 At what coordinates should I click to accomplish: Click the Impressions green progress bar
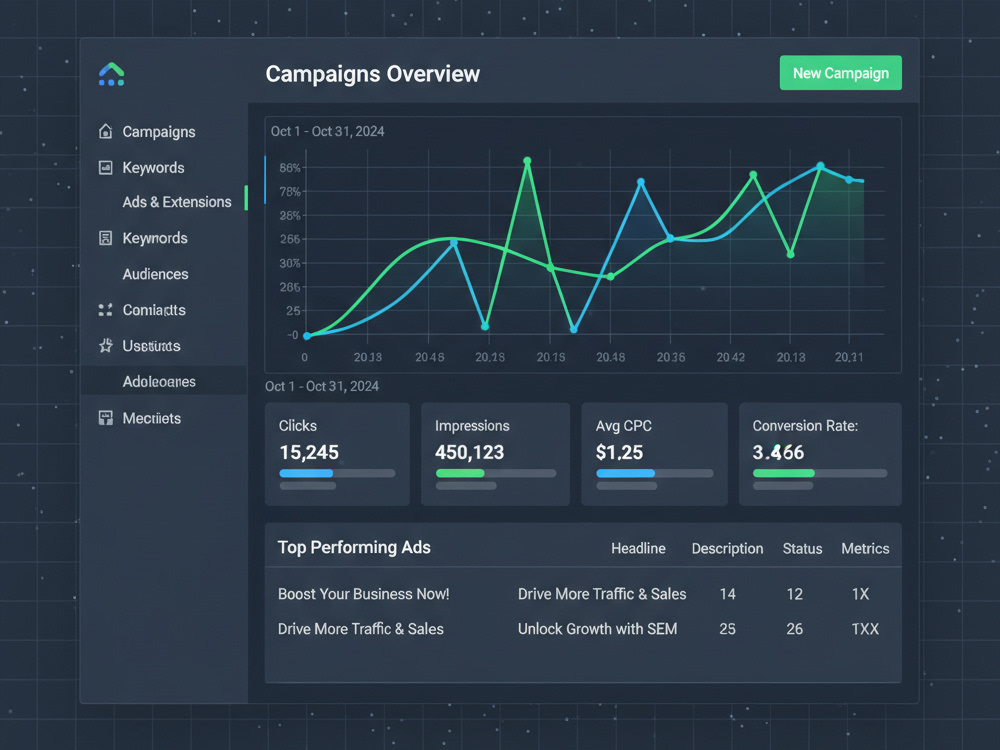click(x=460, y=473)
